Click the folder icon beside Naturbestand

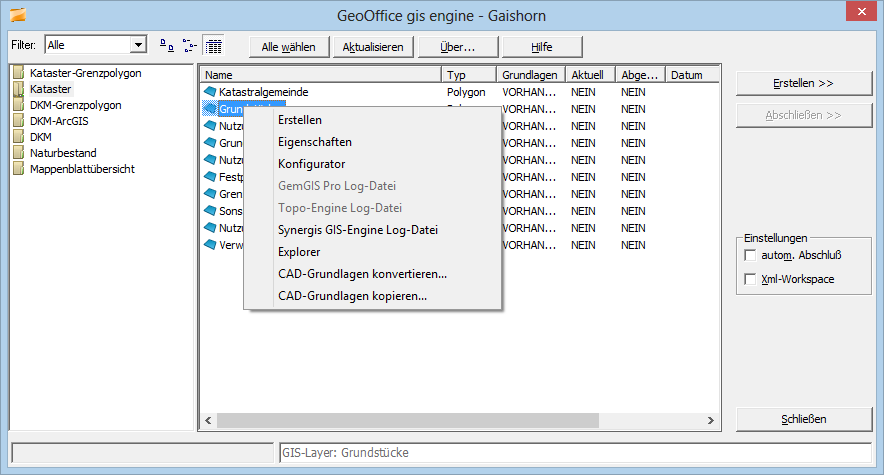(19, 153)
